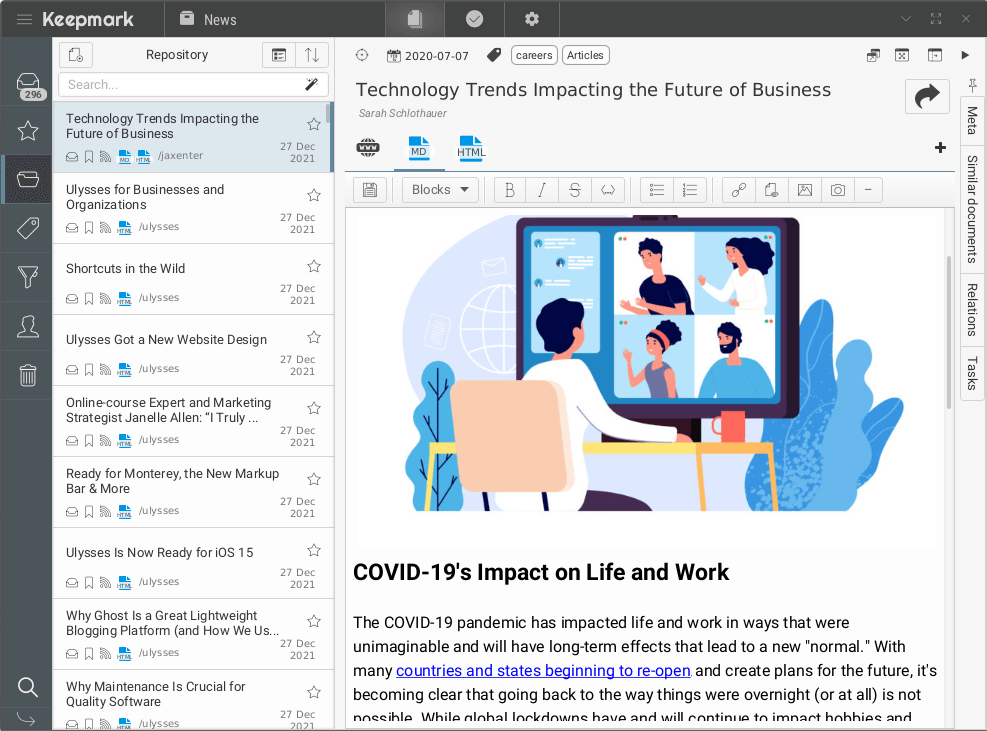Switch to the MD document tab
Image resolution: width=987 pixels, height=731 pixels.
tap(419, 149)
